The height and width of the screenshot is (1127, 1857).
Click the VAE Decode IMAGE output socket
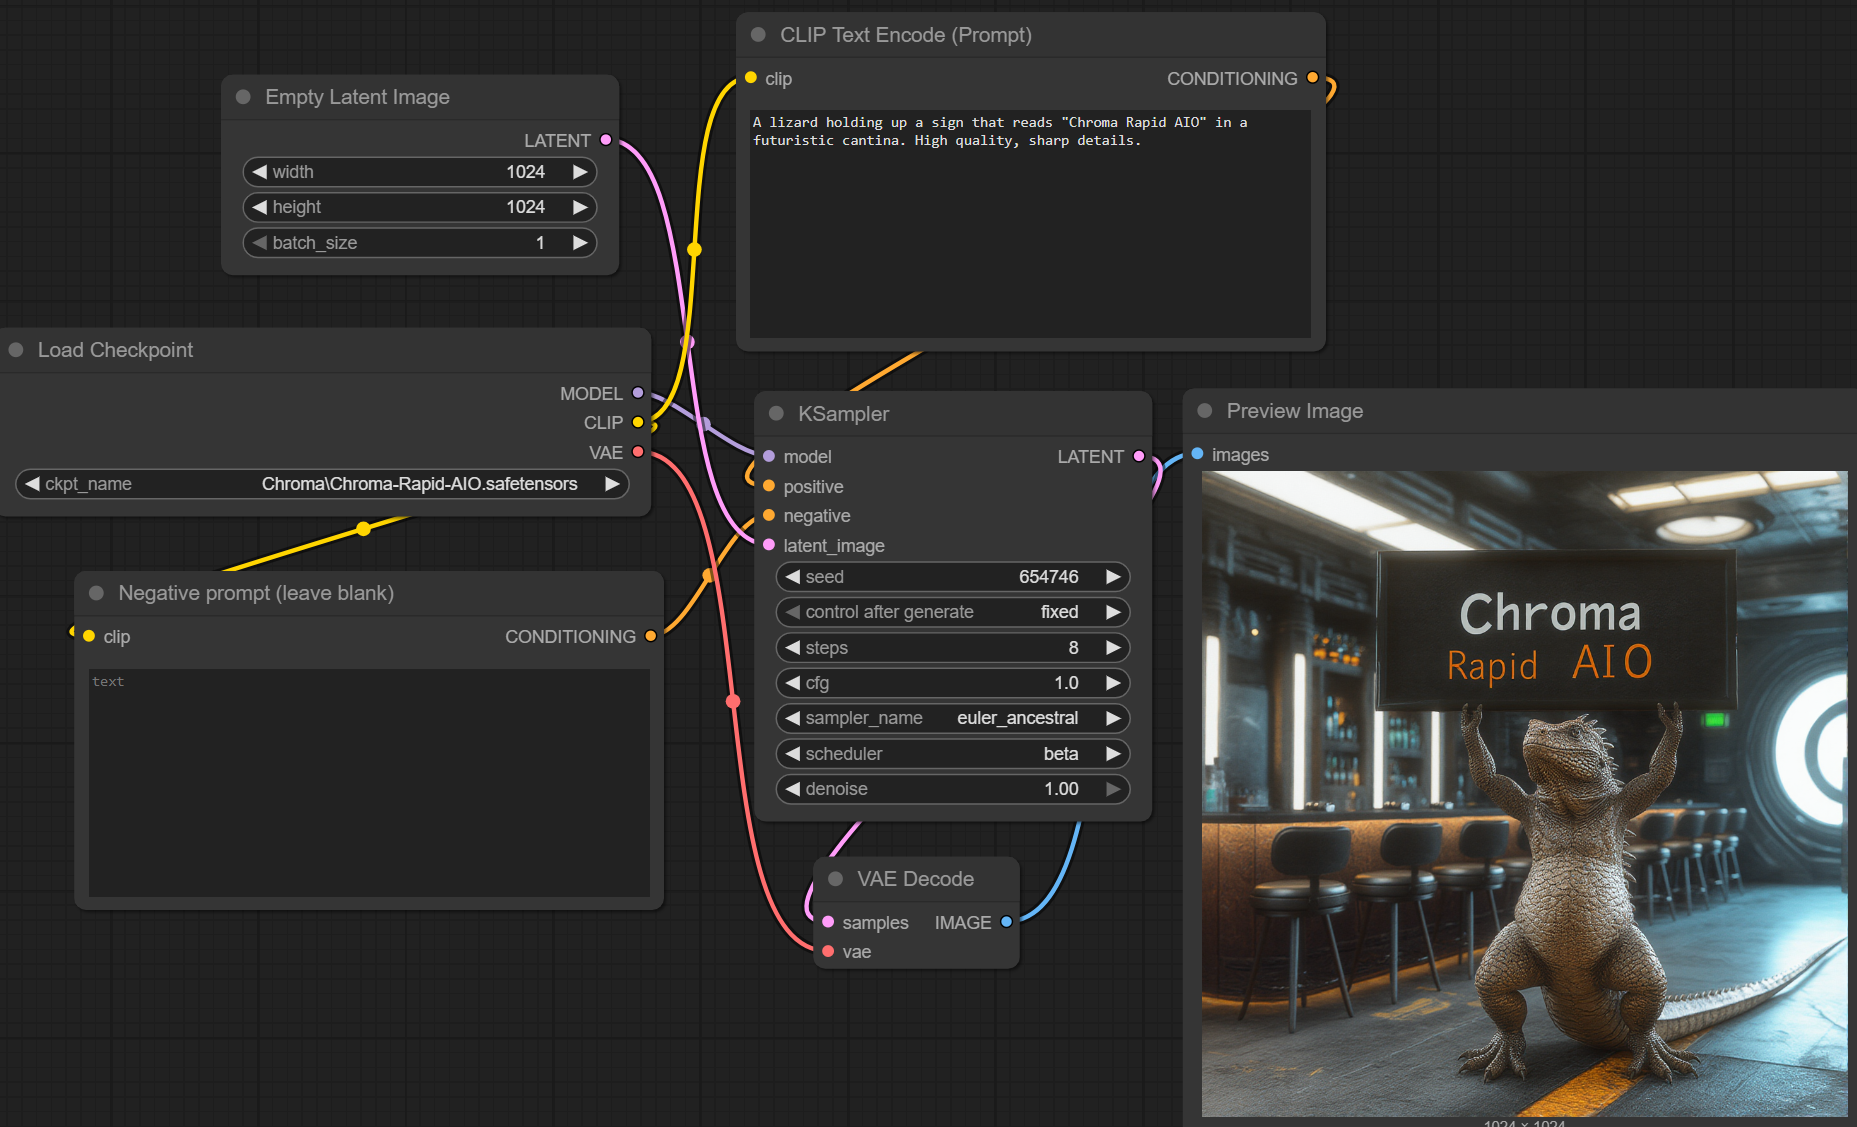pos(1006,922)
